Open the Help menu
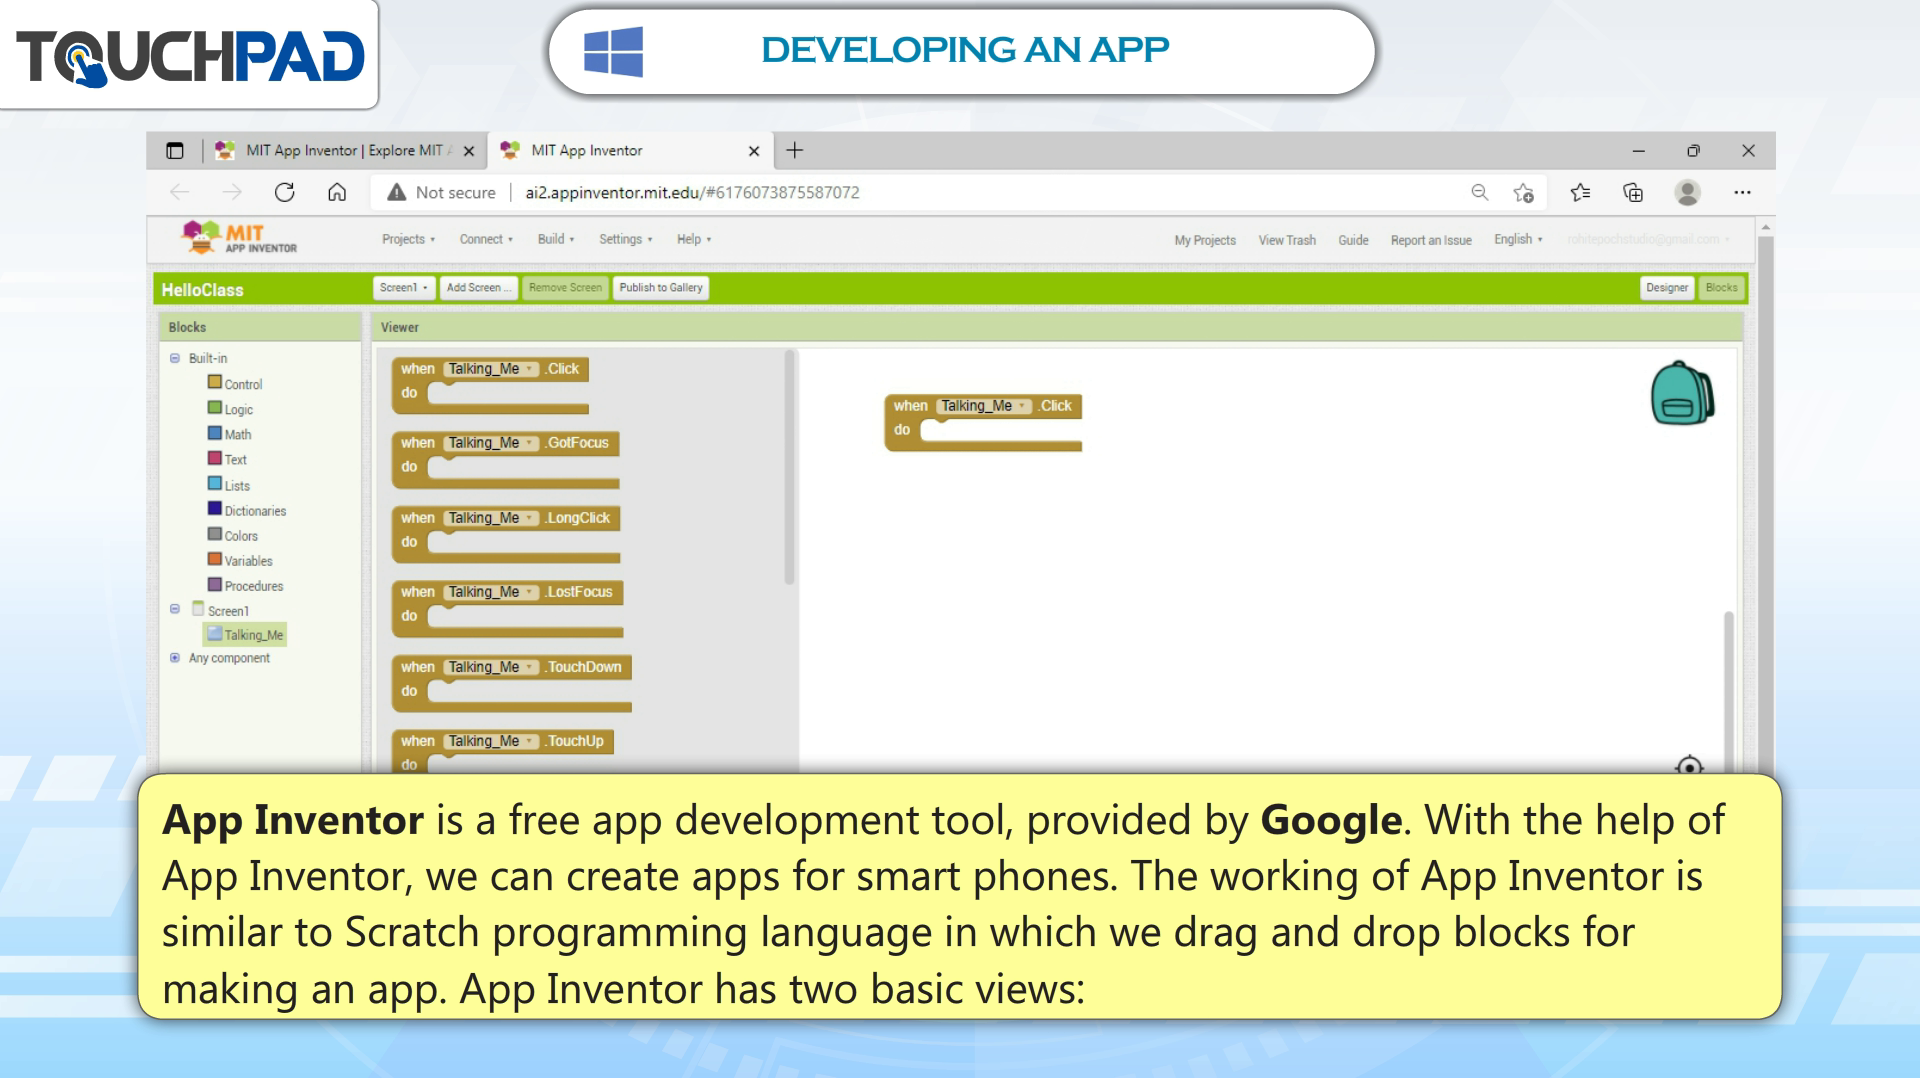 (694, 239)
